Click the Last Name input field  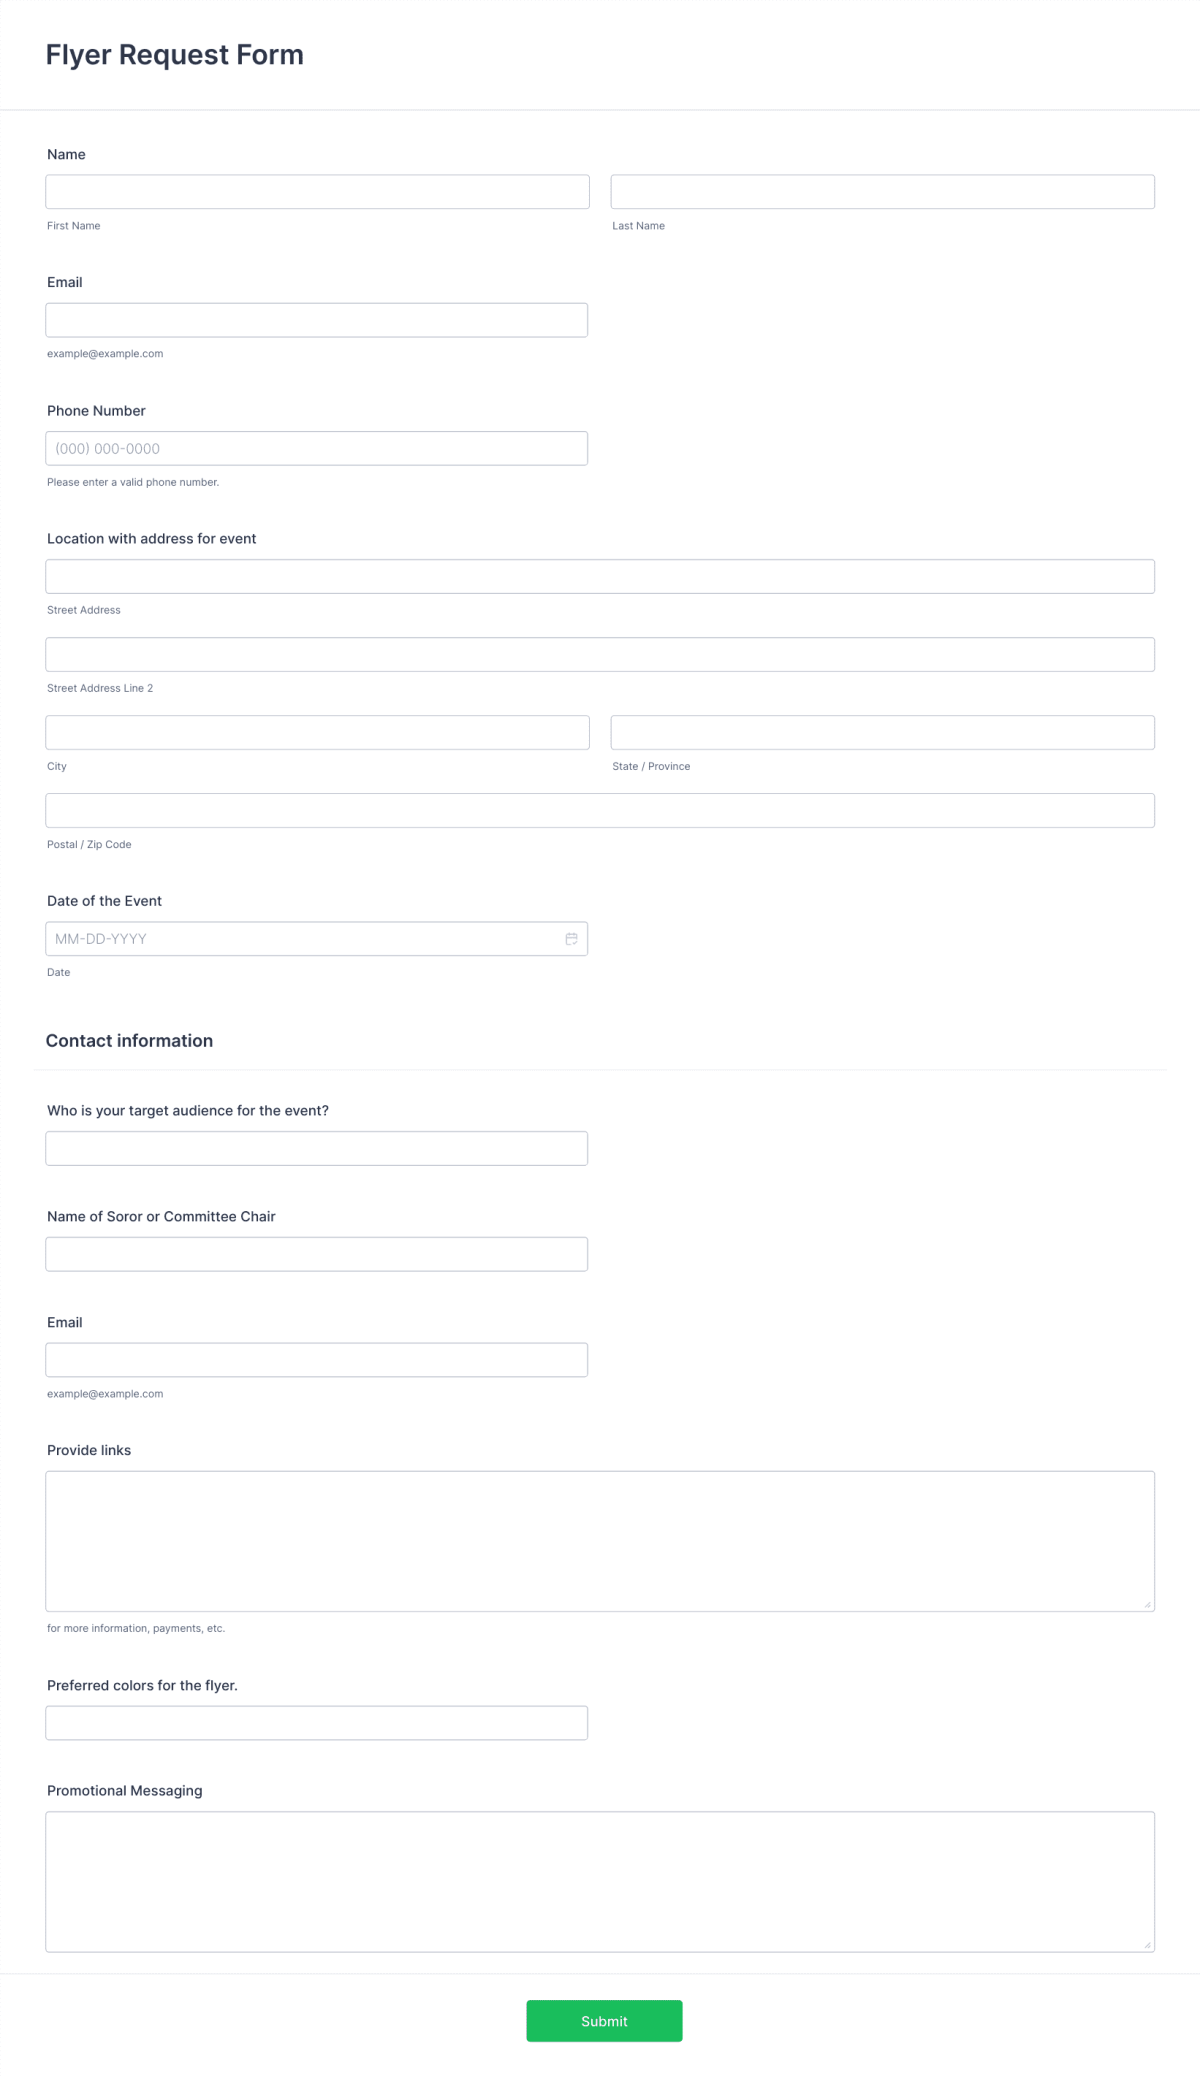tap(883, 191)
